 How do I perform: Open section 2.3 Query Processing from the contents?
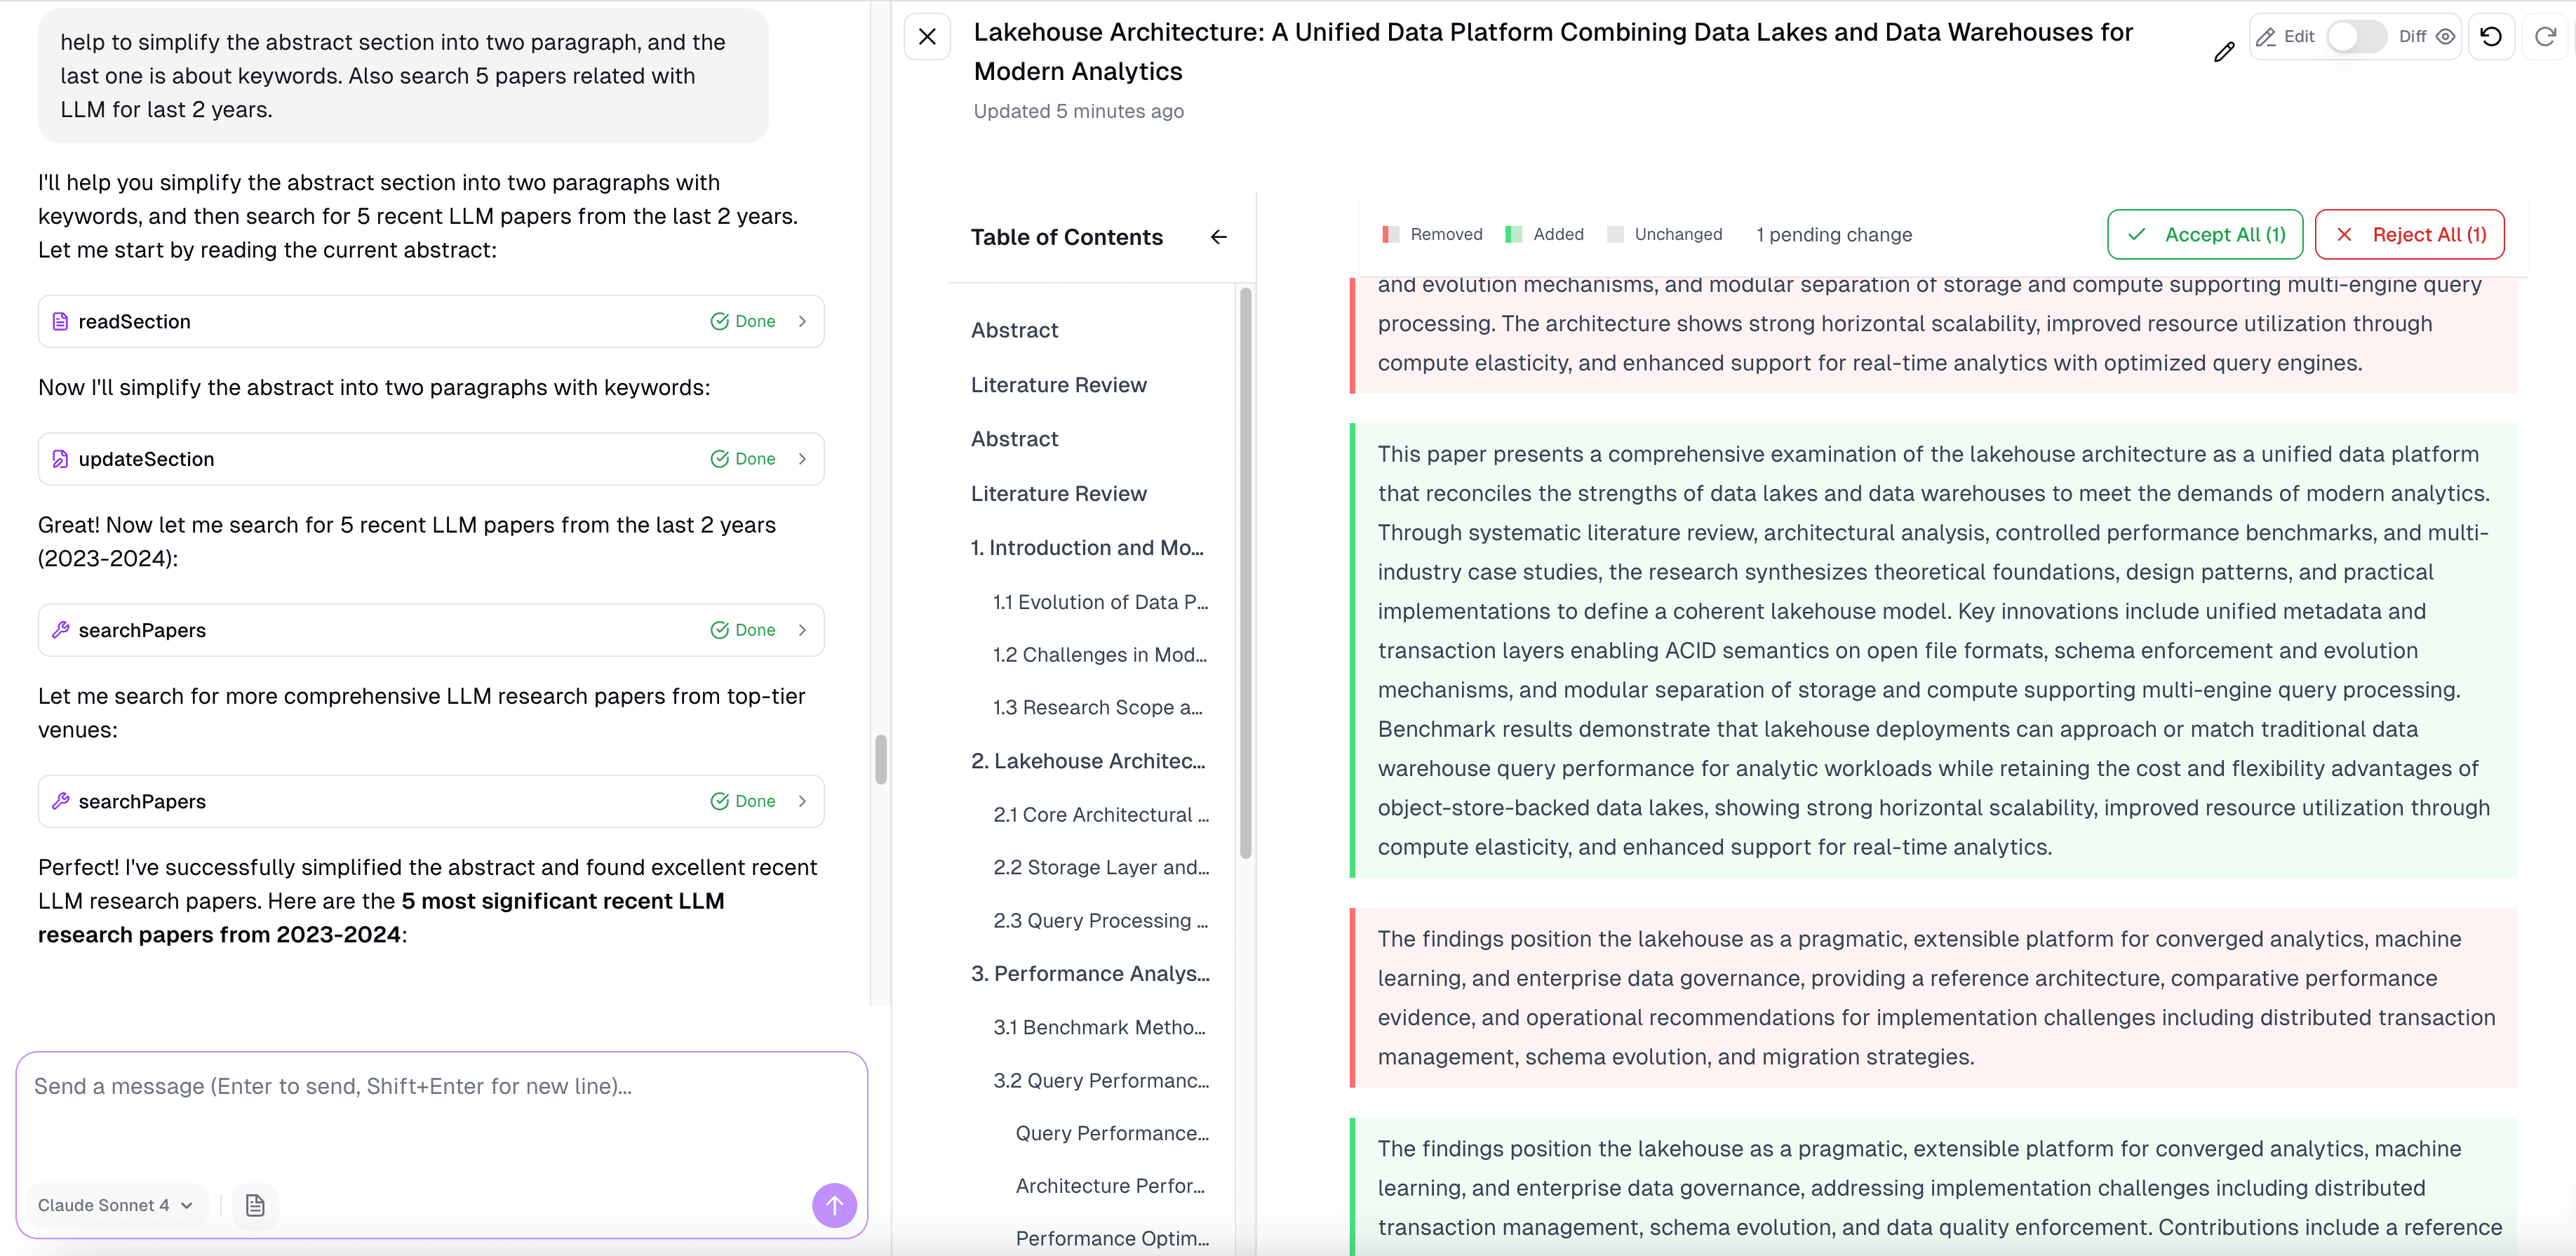(1101, 920)
